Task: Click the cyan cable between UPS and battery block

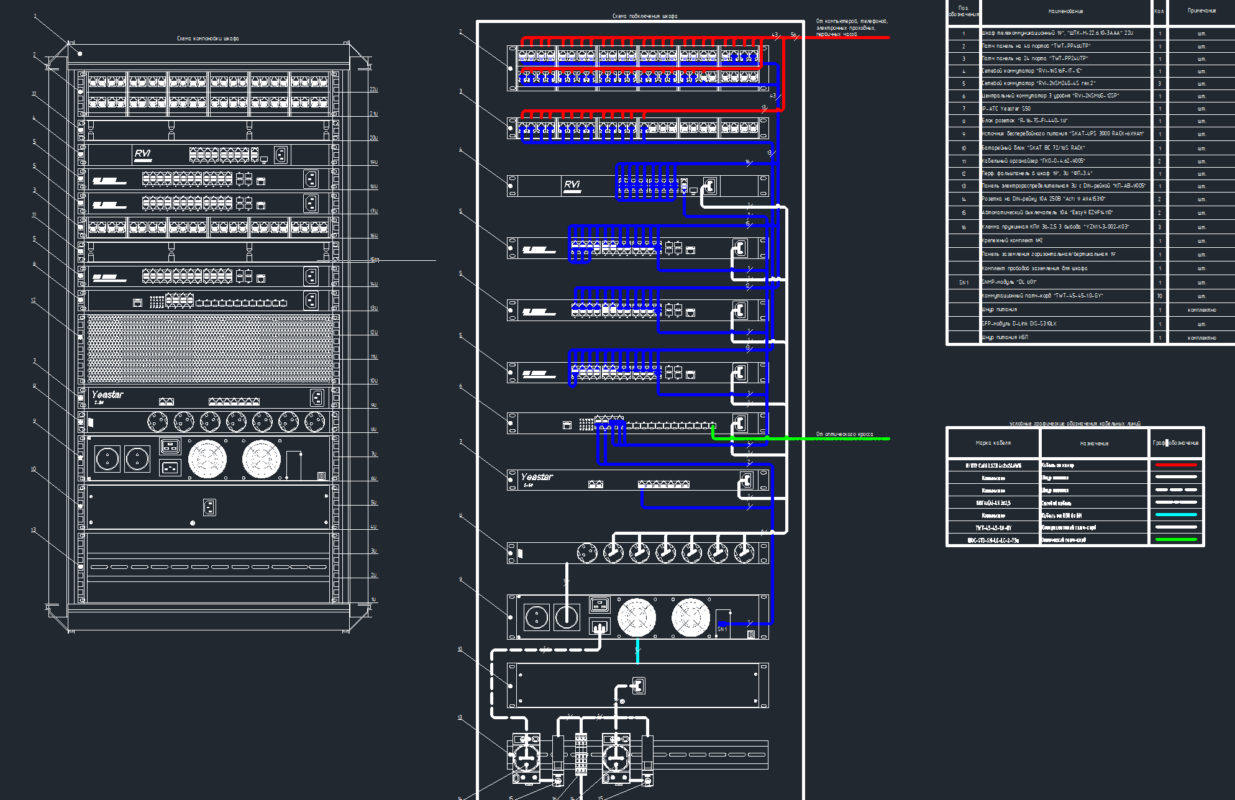Action: [637, 651]
